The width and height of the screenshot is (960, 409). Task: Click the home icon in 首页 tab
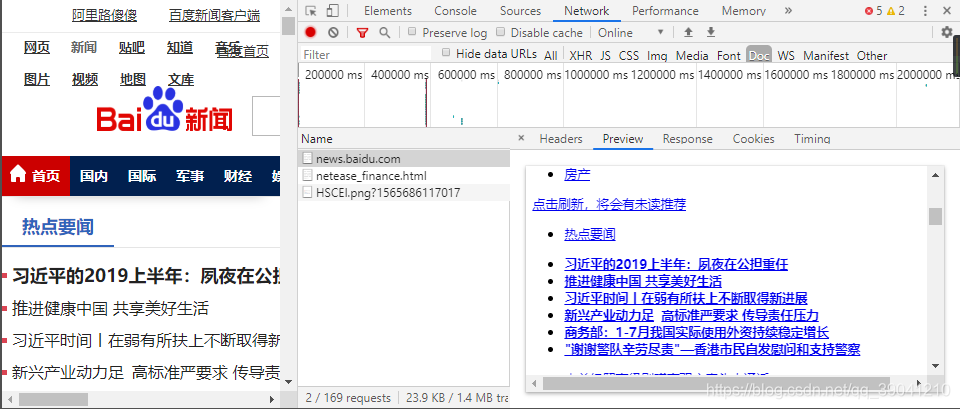[18, 174]
